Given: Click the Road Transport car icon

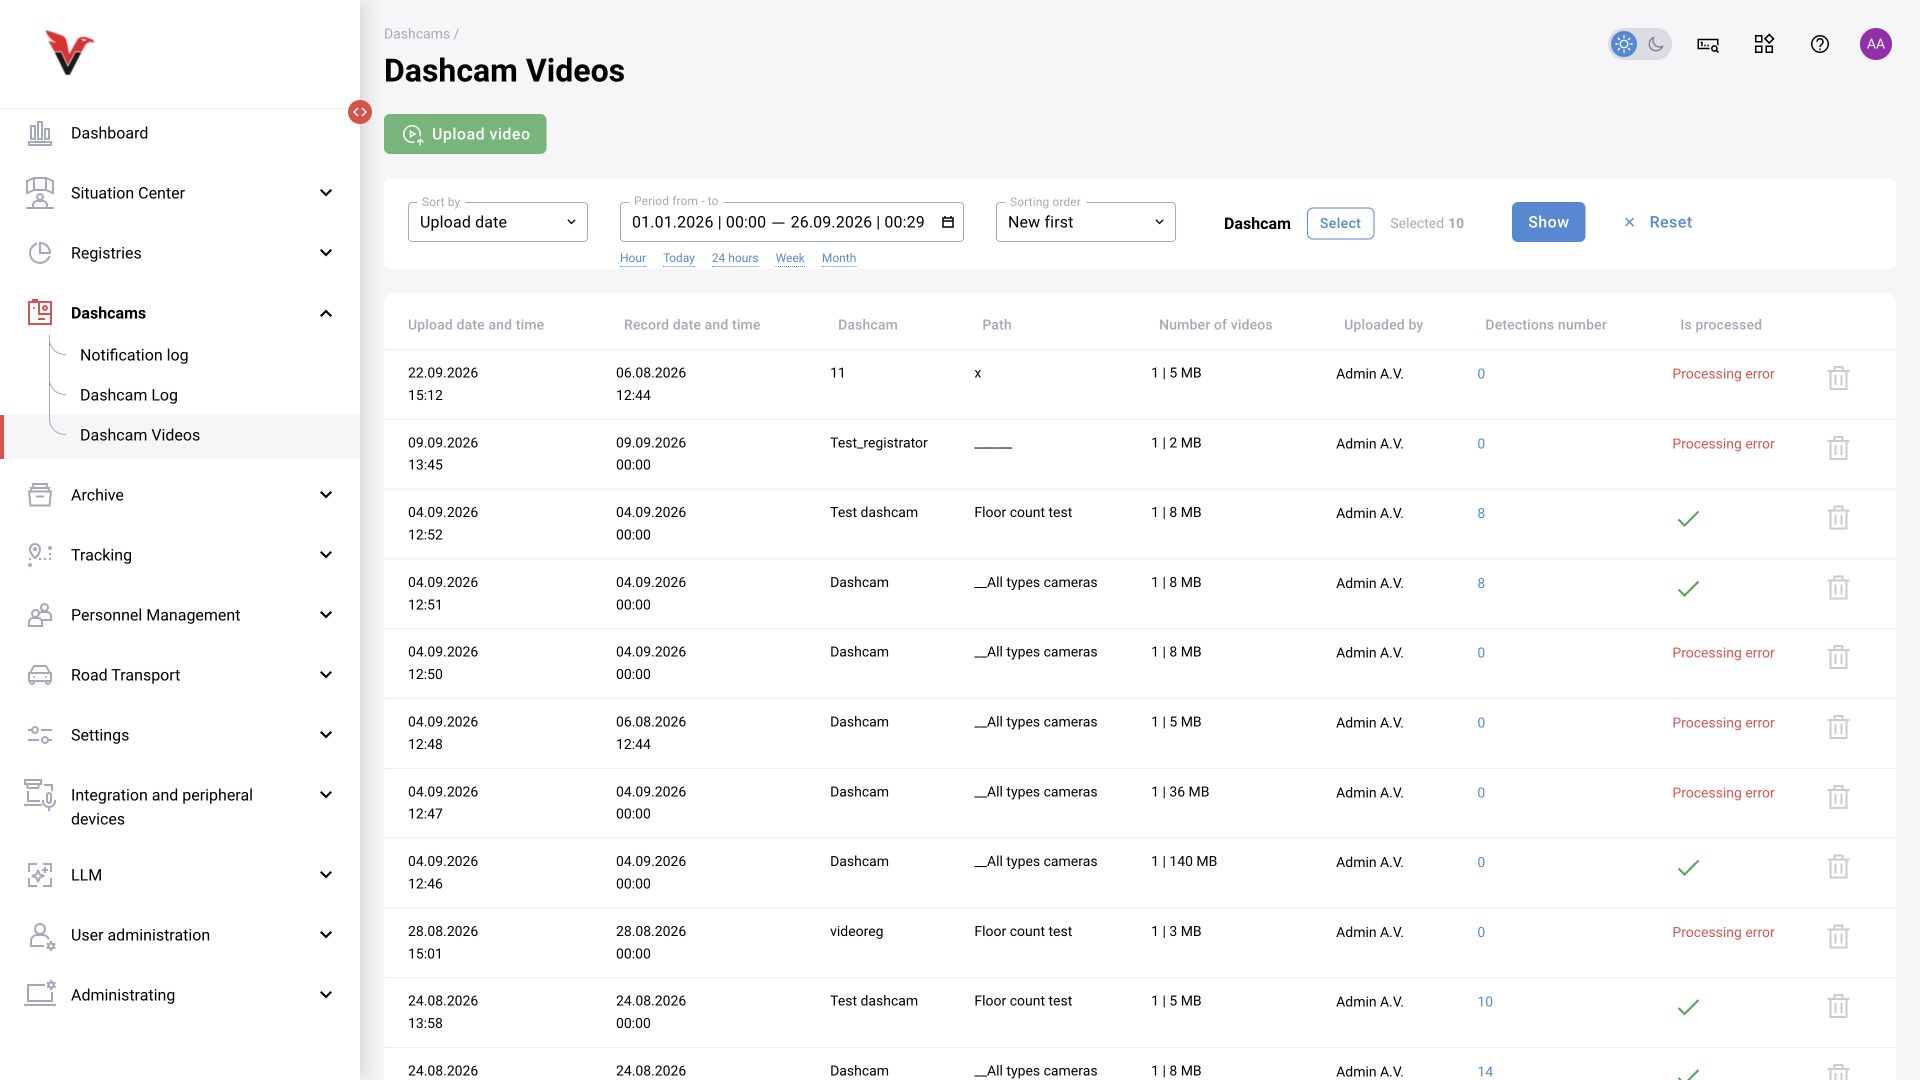Looking at the screenshot, I should pos(40,675).
